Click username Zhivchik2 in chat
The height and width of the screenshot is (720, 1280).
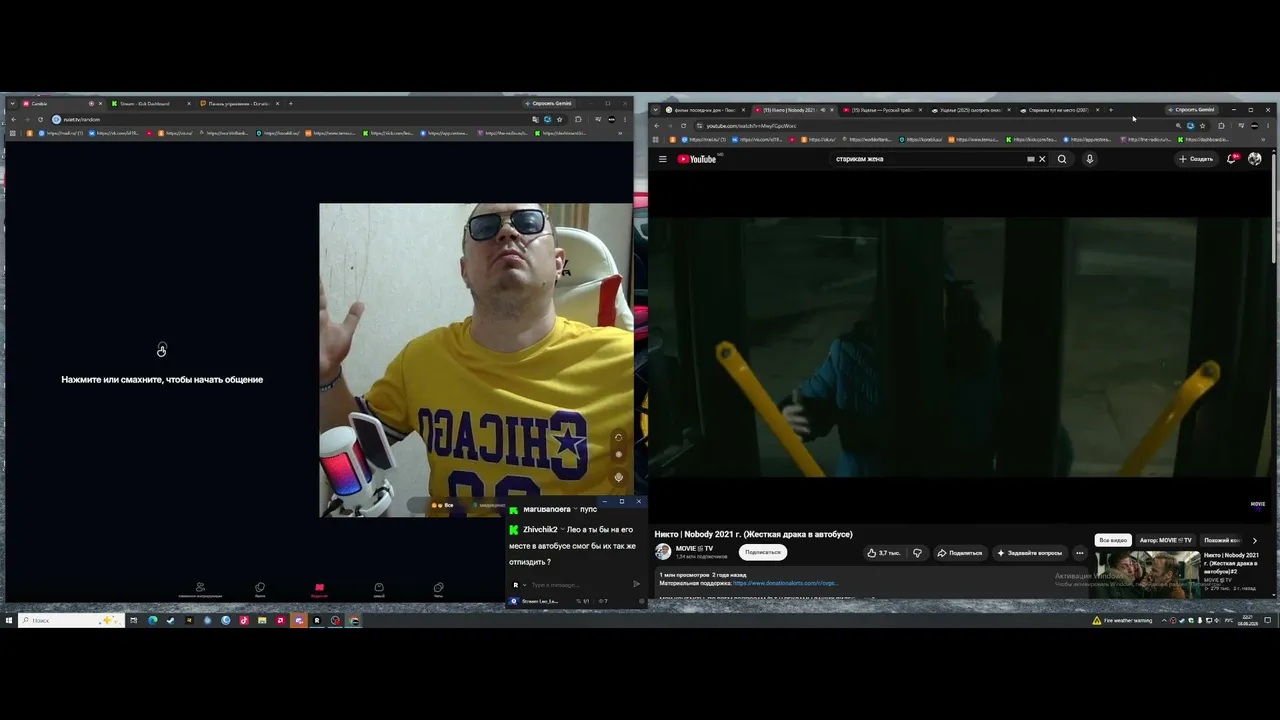tap(540, 530)
